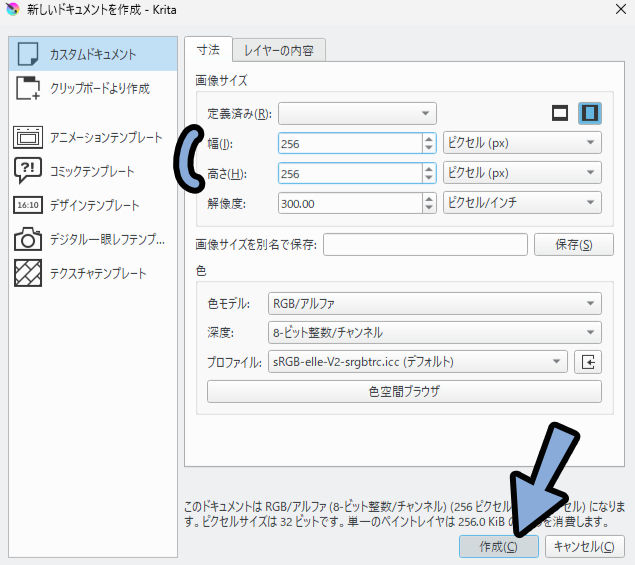Screen dimensions: 635x565
Task: Open the Texture Templates pattern icon
Action: [x=28, y=273]
